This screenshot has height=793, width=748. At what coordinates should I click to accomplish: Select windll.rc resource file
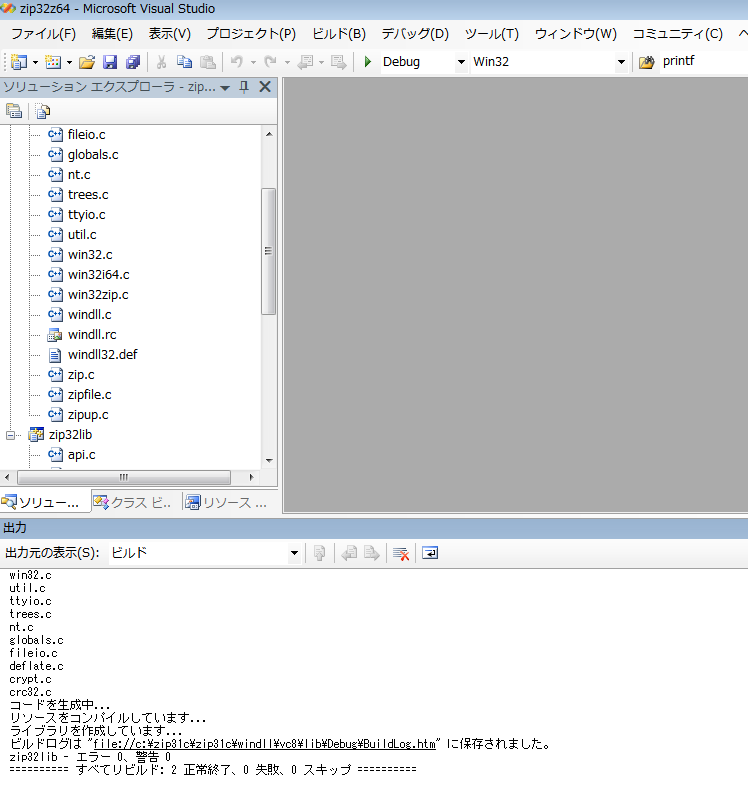click(x=92, y=335)
